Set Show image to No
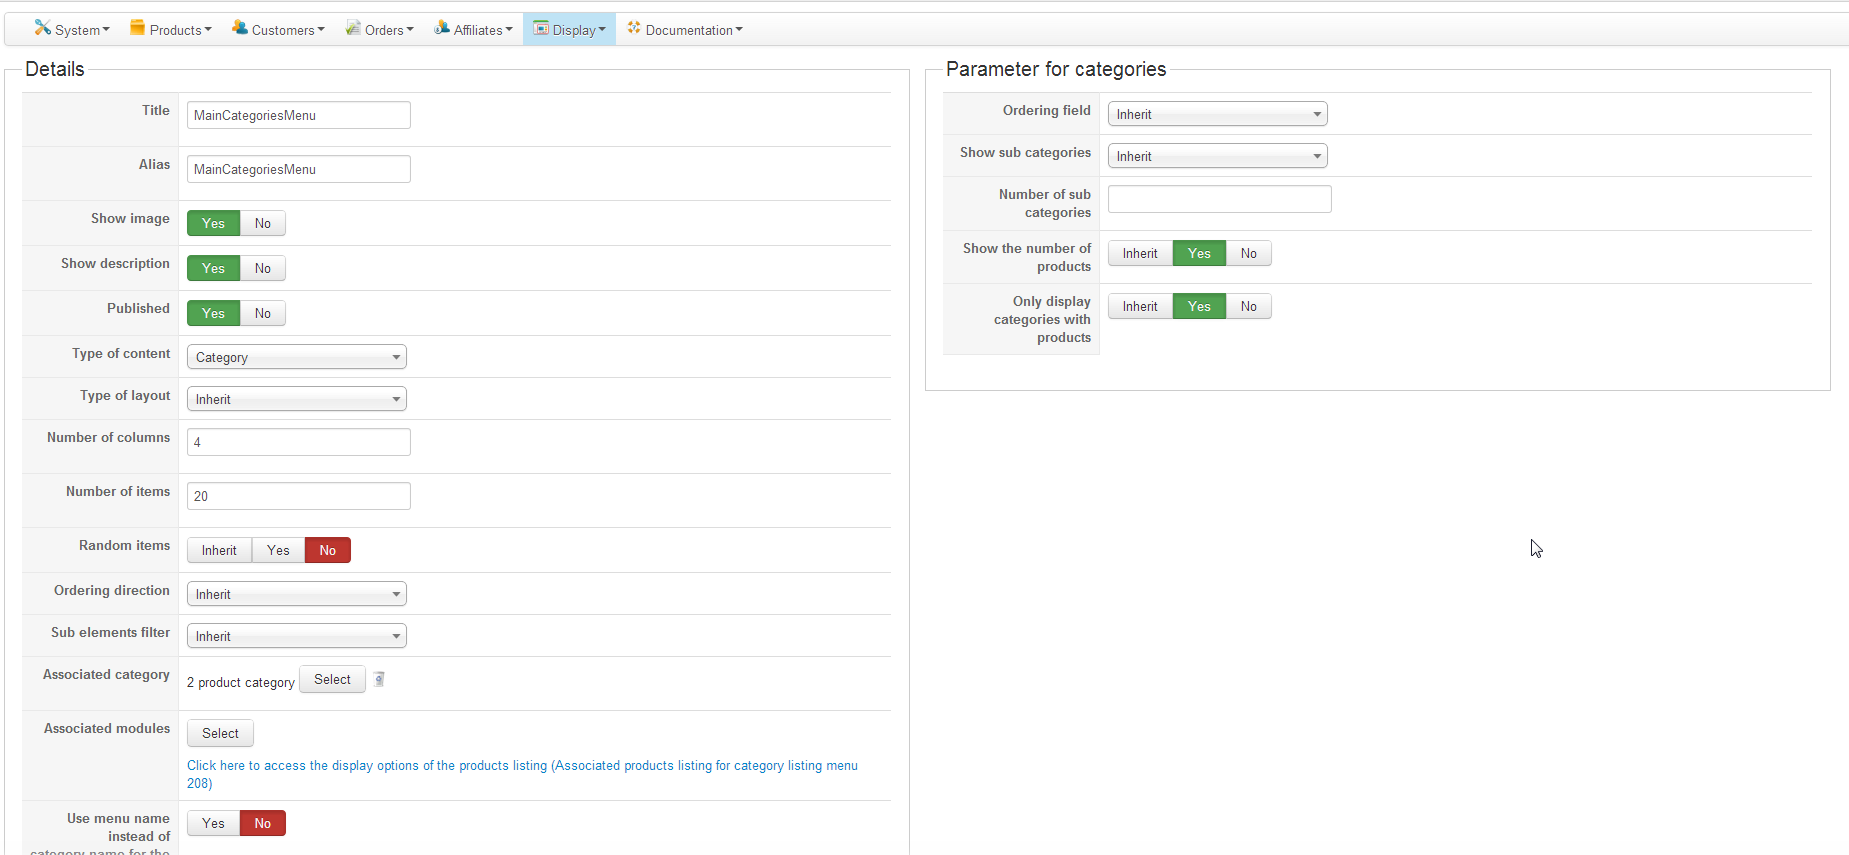This screenshot has width=1849, height=855. (x=263, y=223)
